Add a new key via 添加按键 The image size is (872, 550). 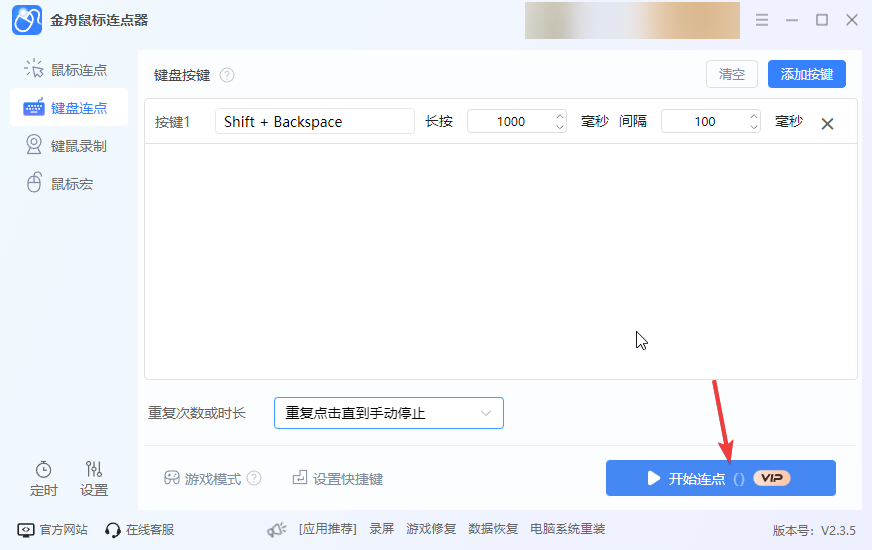(806, 74)
